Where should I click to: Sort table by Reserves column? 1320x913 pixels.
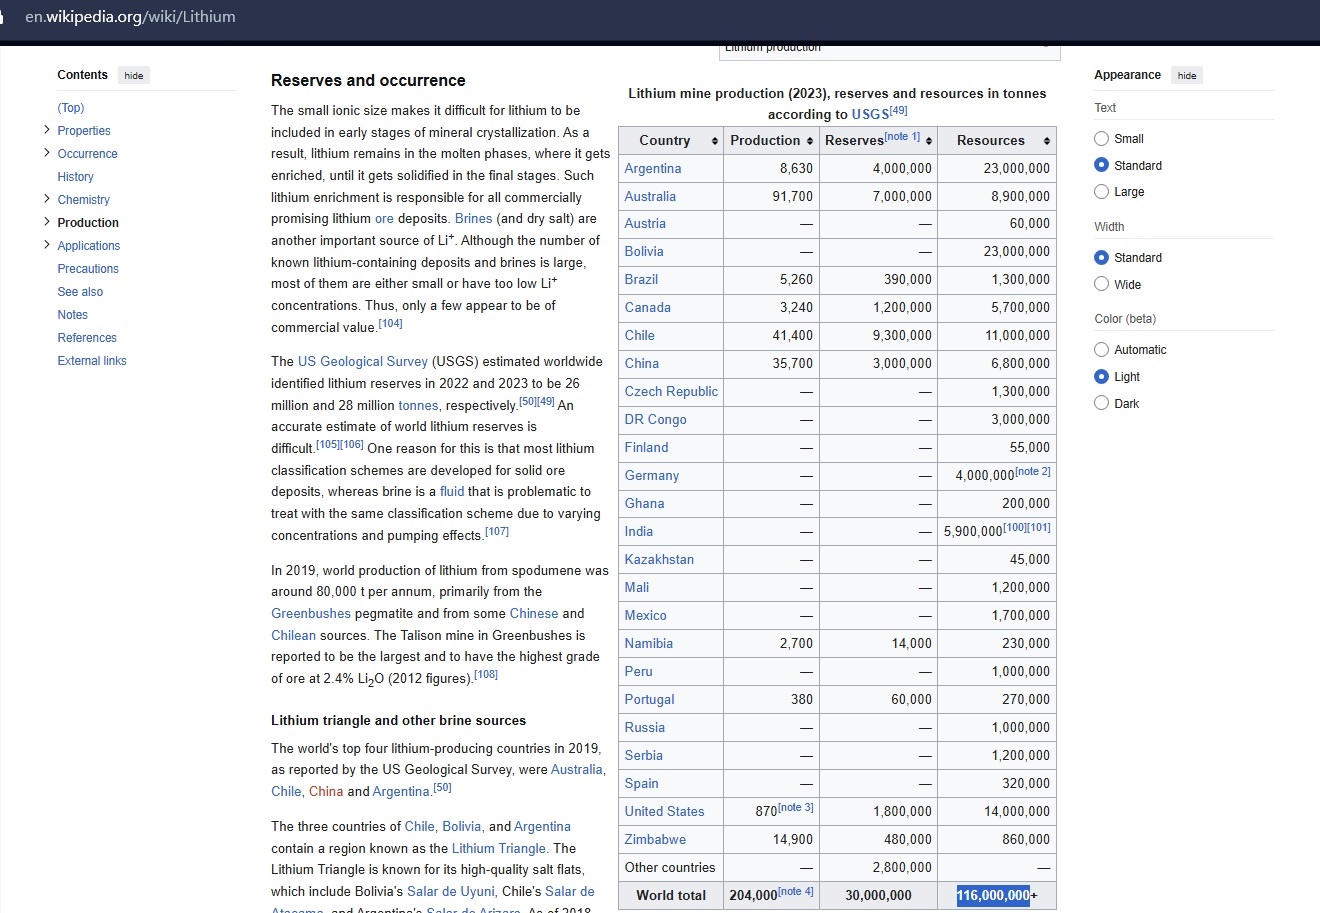click(929, 141)
